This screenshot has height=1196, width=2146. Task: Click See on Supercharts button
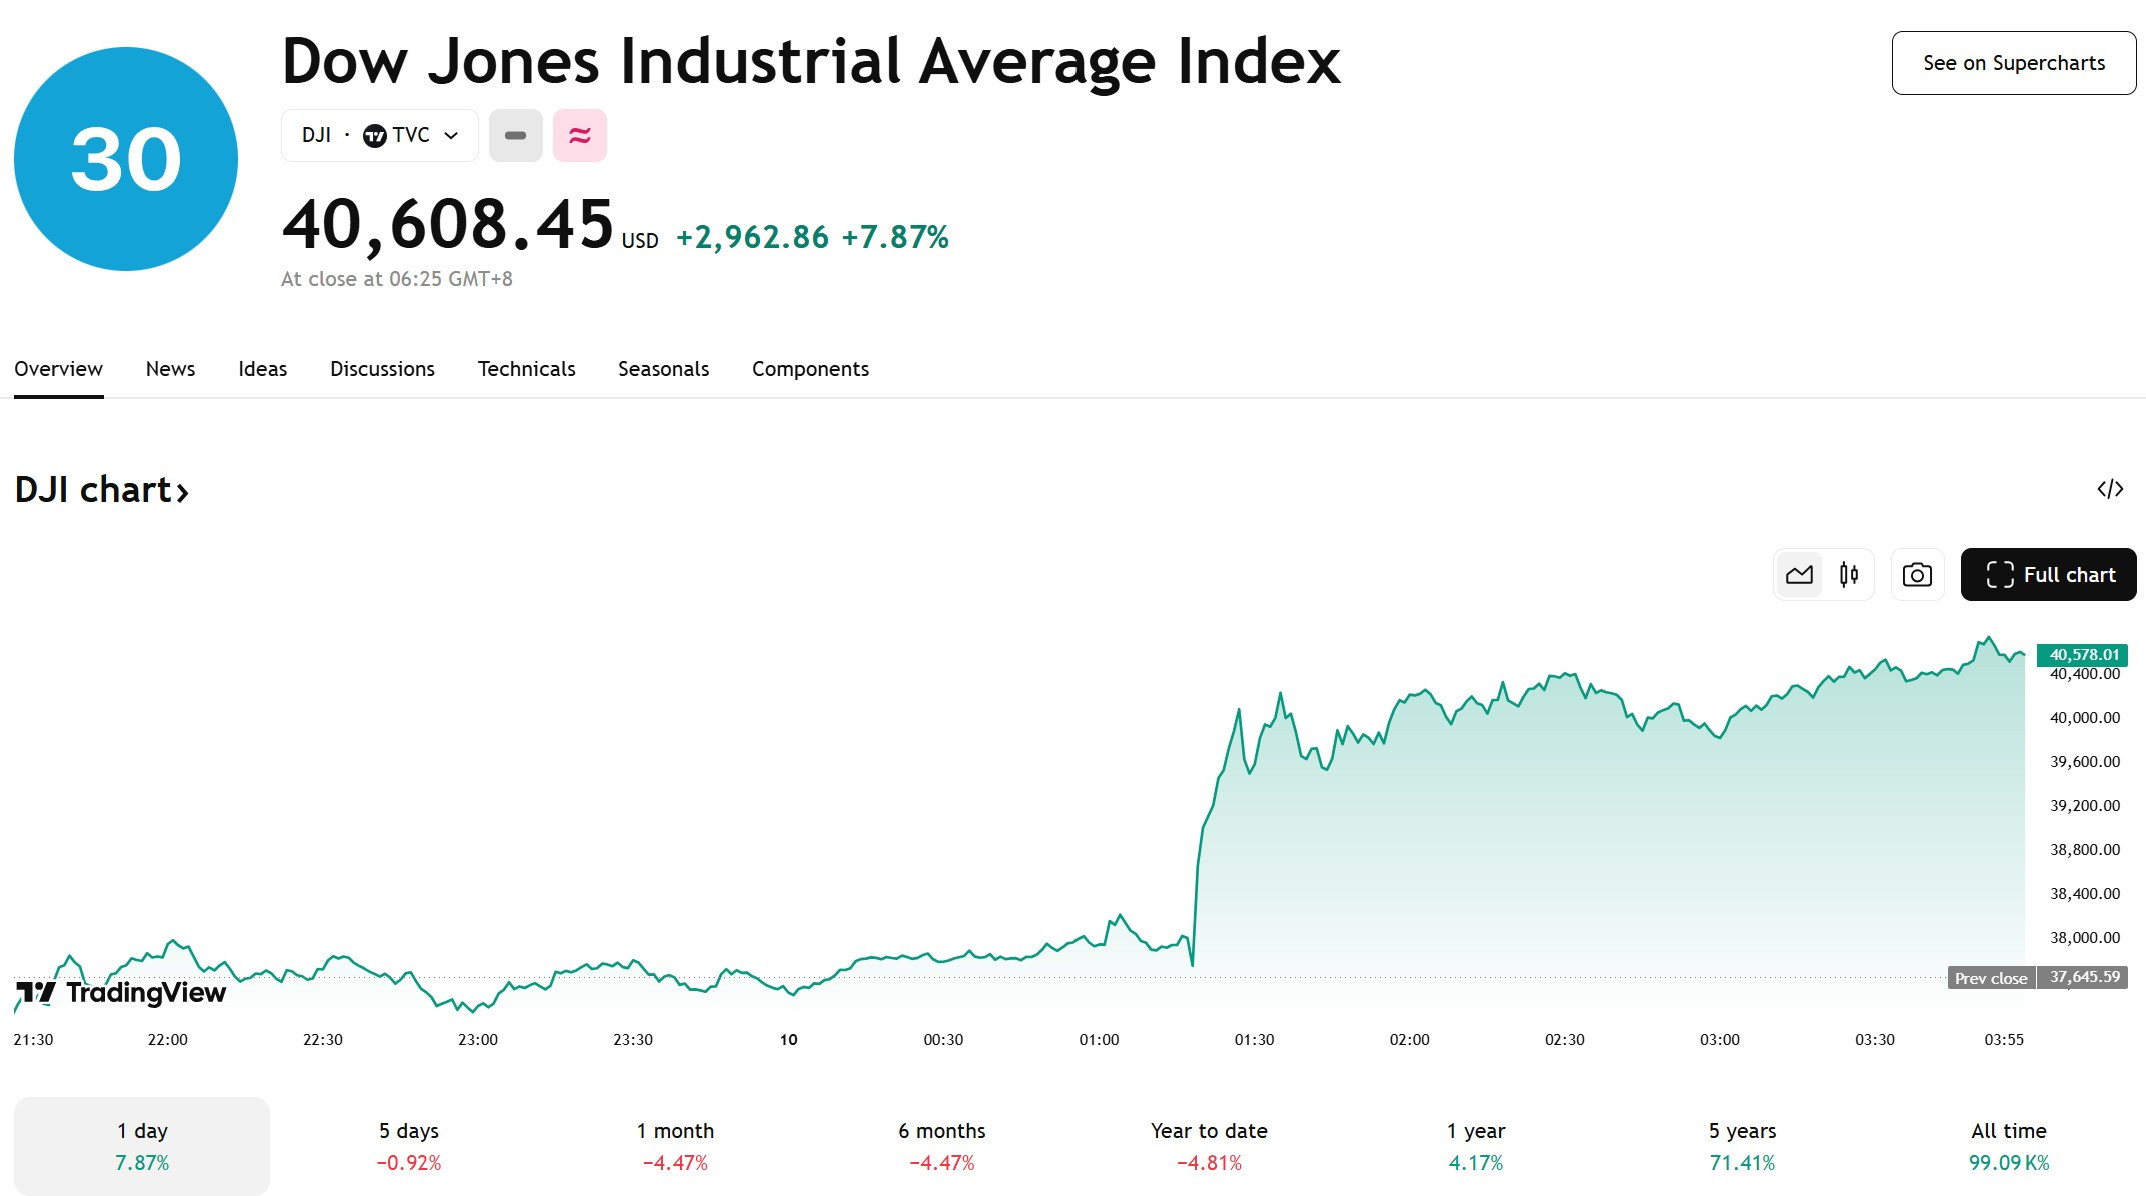(2014, 63)
